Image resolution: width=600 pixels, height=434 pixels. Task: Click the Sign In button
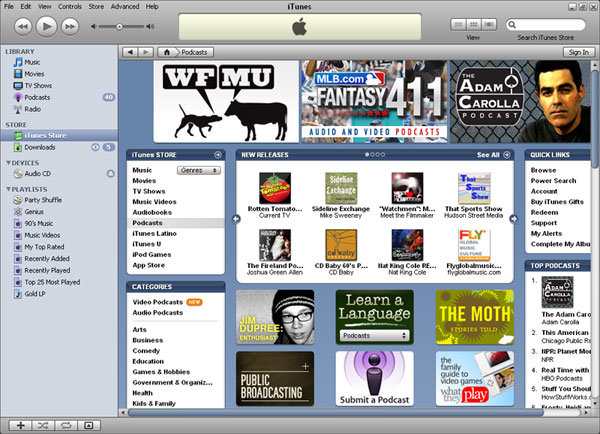click(x=579, y=52)
